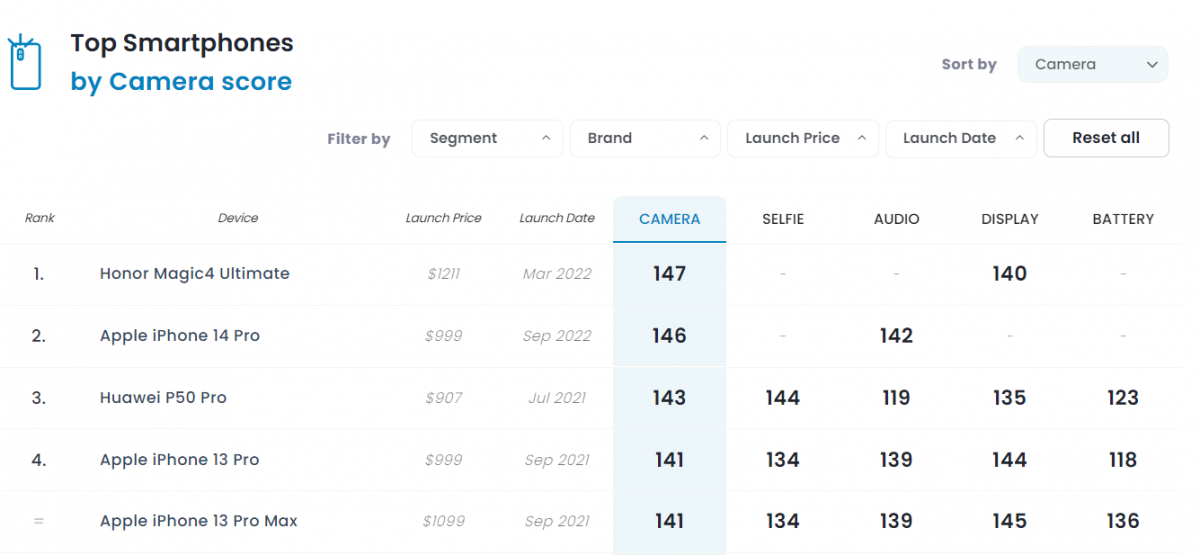The image size is (1200, 555).
Task: Open the Launch Date filter
Action: tap(960, 139)
